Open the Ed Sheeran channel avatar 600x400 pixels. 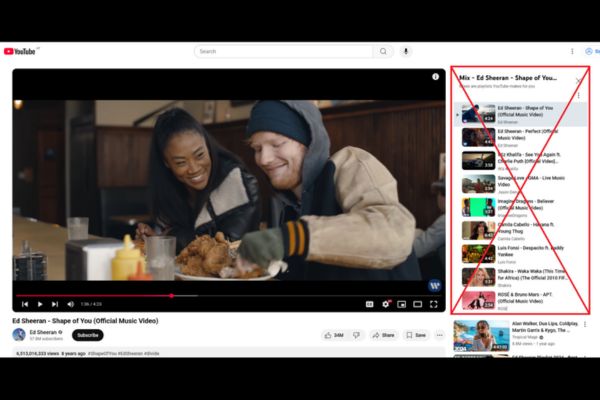tap(19, 335)
